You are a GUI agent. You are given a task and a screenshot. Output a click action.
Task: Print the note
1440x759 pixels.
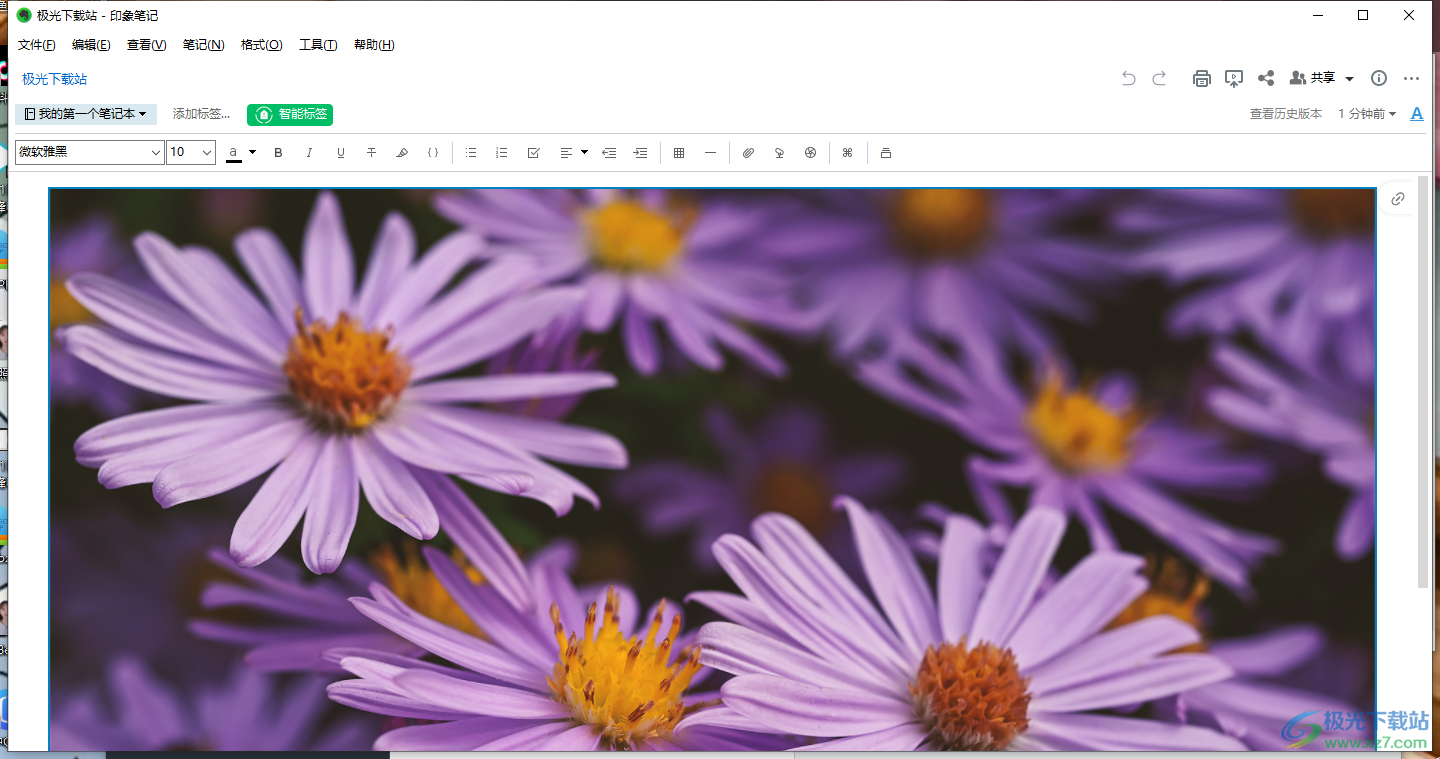pos(1202,78)
